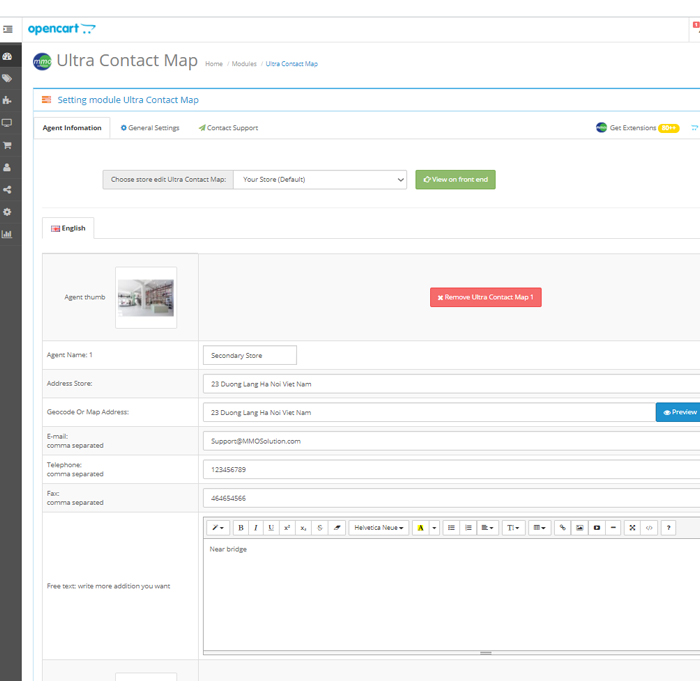Click Remove Ultra Contact Map 1 button
700x700 pixels.
(x=486, y=297)
